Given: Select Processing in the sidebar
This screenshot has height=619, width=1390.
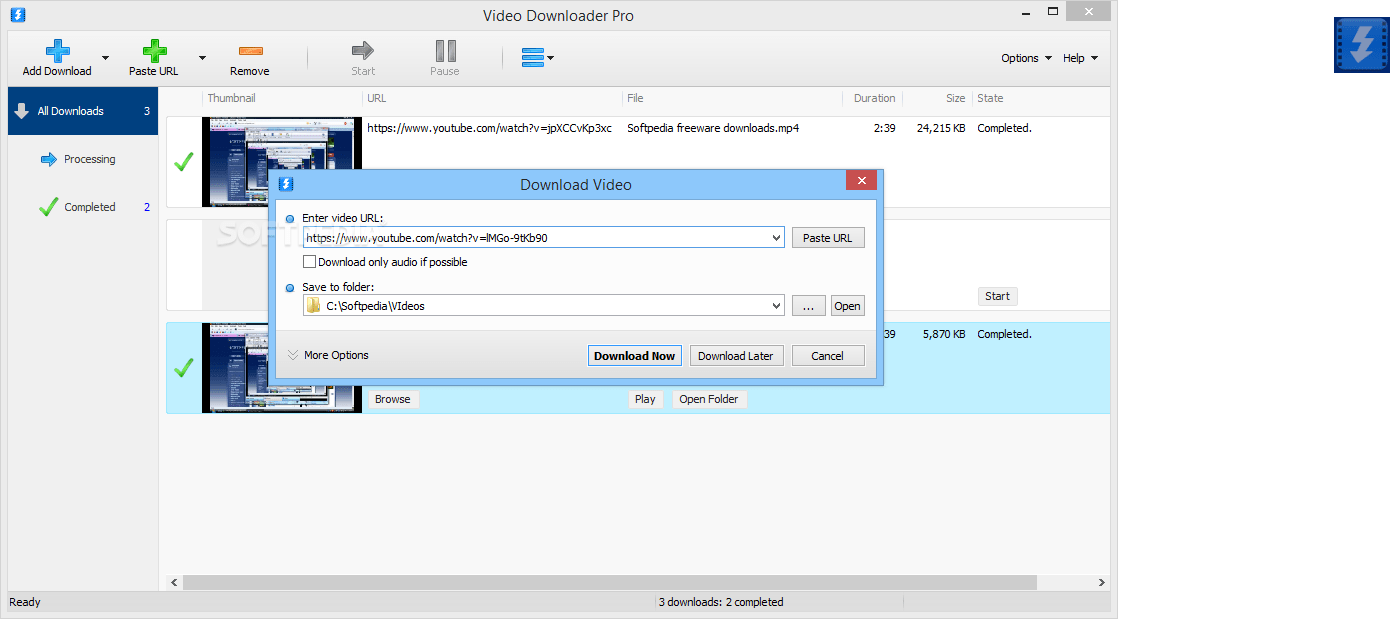Looking at the screenshot, I should click(88, 158).
